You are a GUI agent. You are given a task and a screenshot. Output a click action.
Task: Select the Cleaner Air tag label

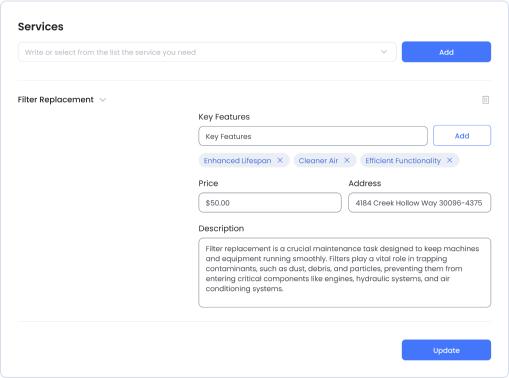tap(318, 161)
